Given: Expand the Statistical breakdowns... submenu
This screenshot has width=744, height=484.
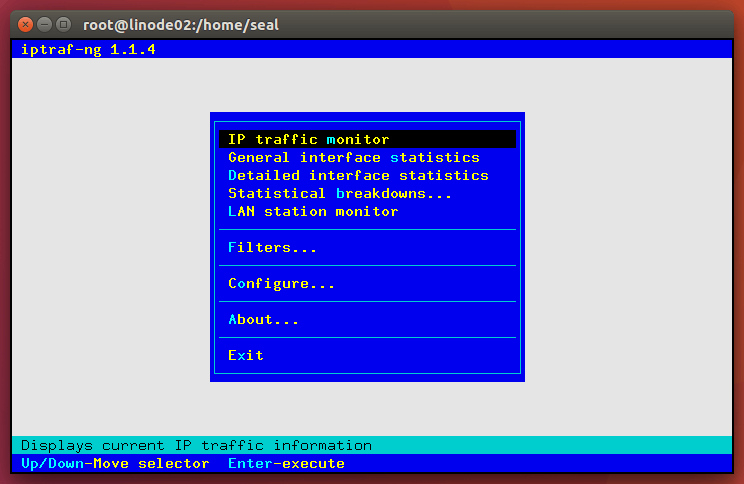Looking at the screenshot, I should point(340,193).
